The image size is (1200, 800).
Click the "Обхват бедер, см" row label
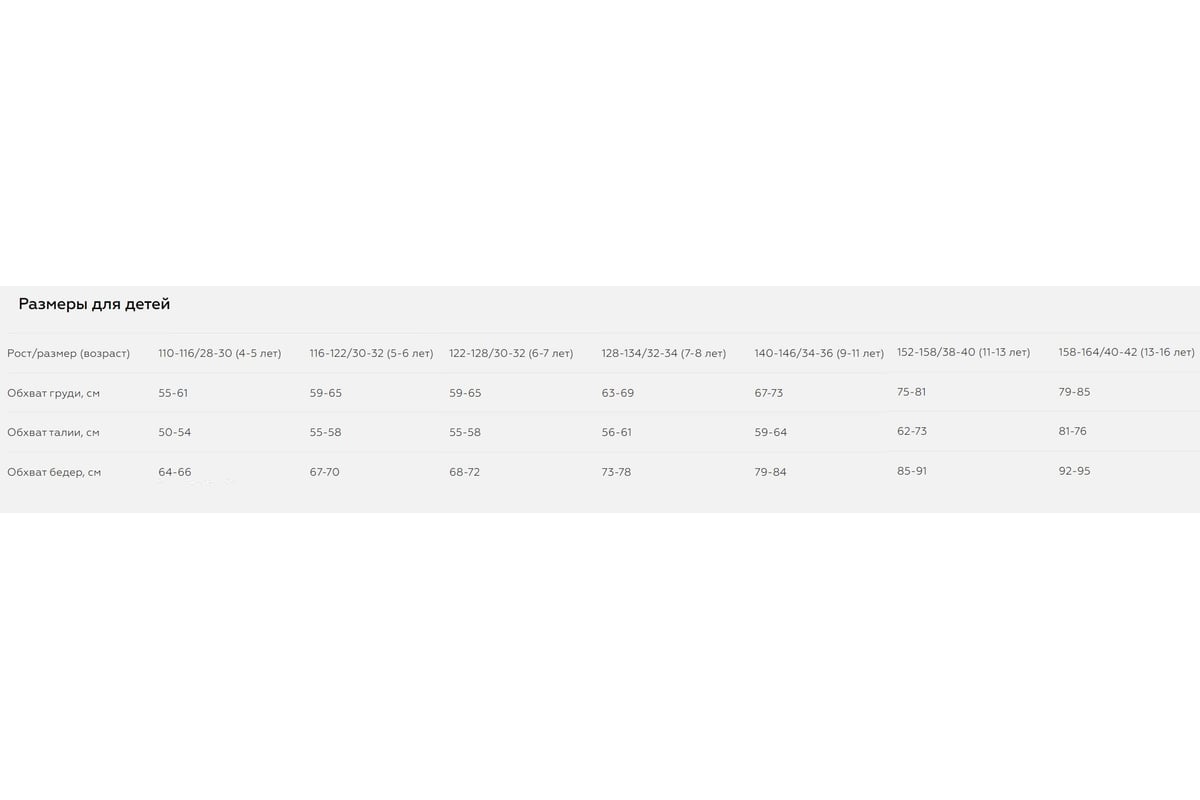[54, 472]
